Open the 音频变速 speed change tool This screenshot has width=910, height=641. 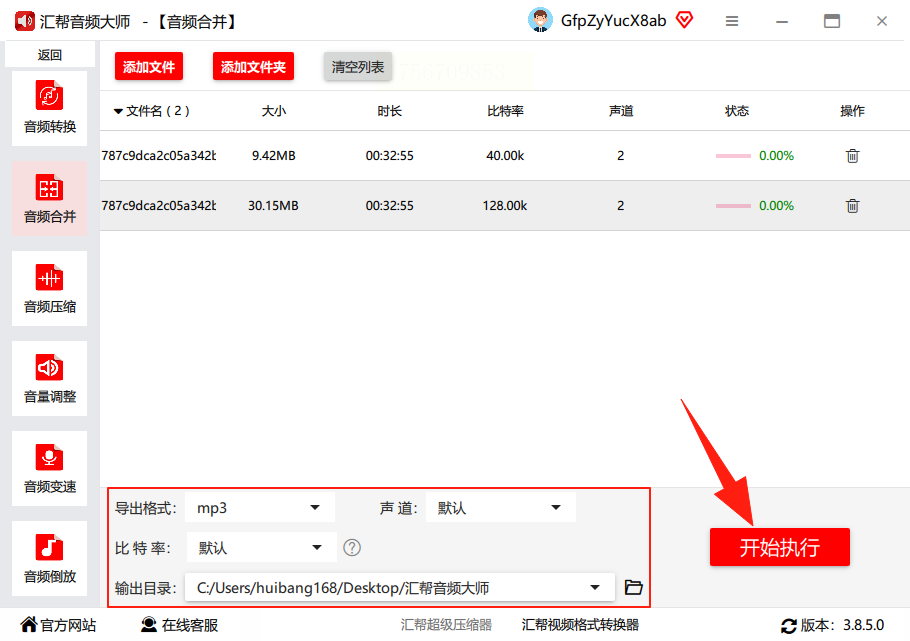(x=49, y=469)
